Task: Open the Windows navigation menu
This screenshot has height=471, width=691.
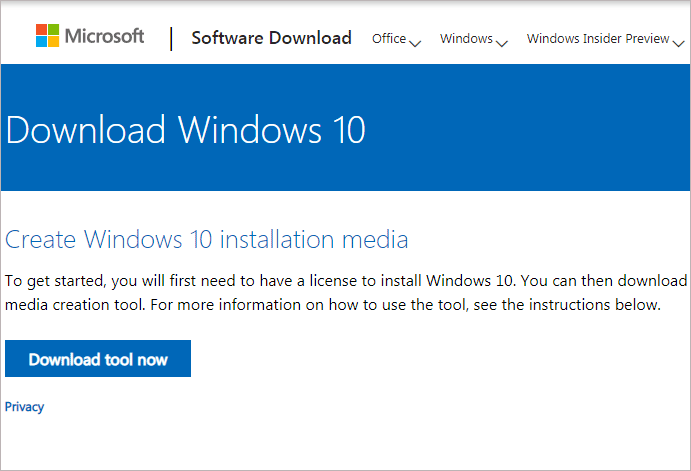Action: tap(466, 39)
